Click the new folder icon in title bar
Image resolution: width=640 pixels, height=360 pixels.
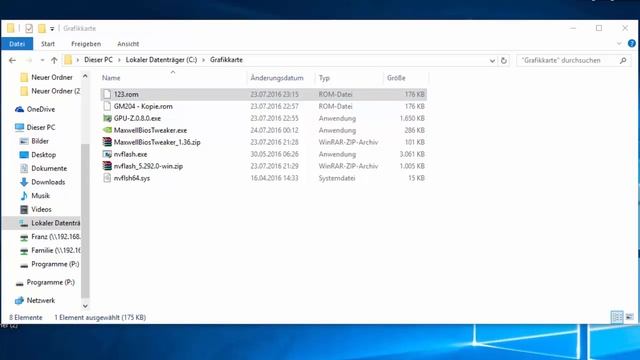[x=42, y=28]
